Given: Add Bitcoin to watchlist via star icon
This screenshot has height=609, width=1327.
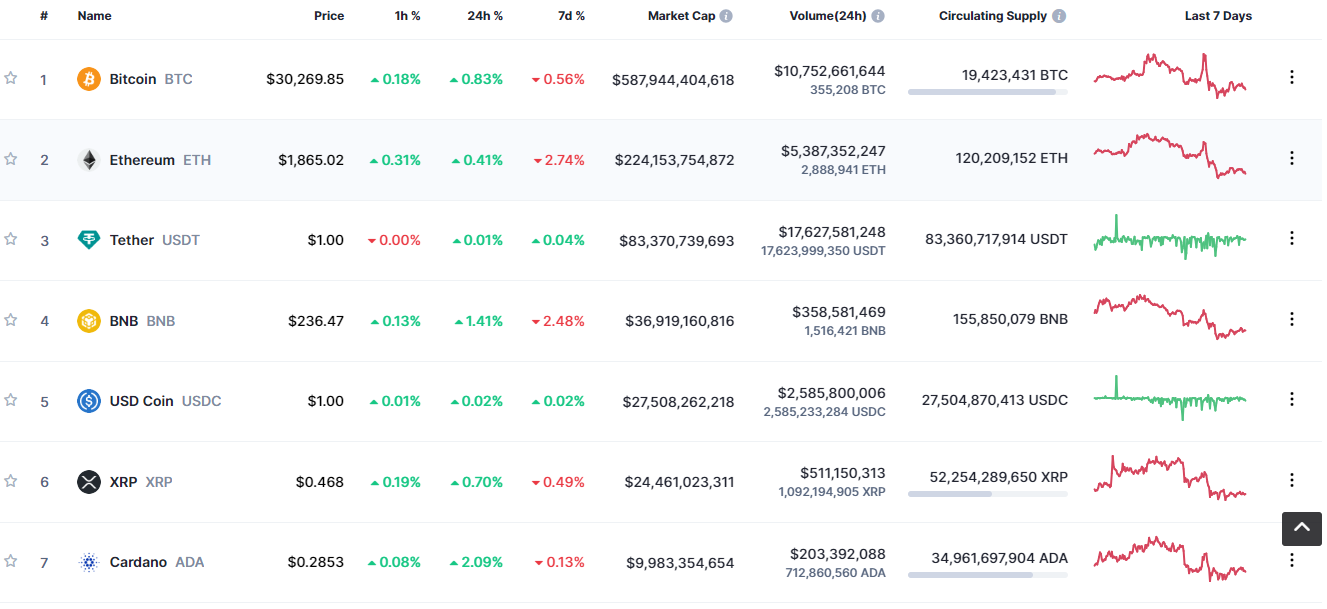Looking at the screenshot, I should (x=11, y=79).
